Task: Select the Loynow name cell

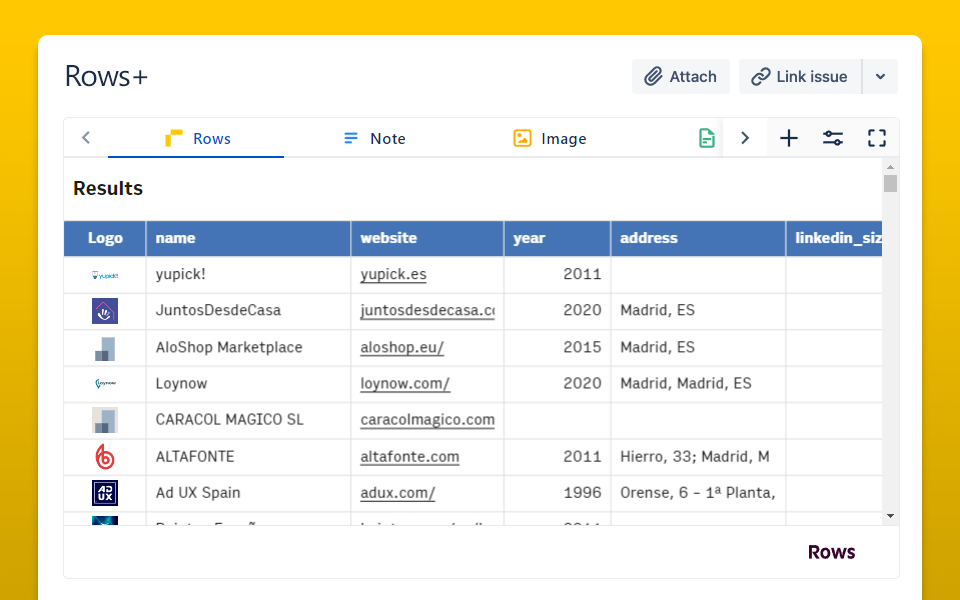Action: pos(249,384)
